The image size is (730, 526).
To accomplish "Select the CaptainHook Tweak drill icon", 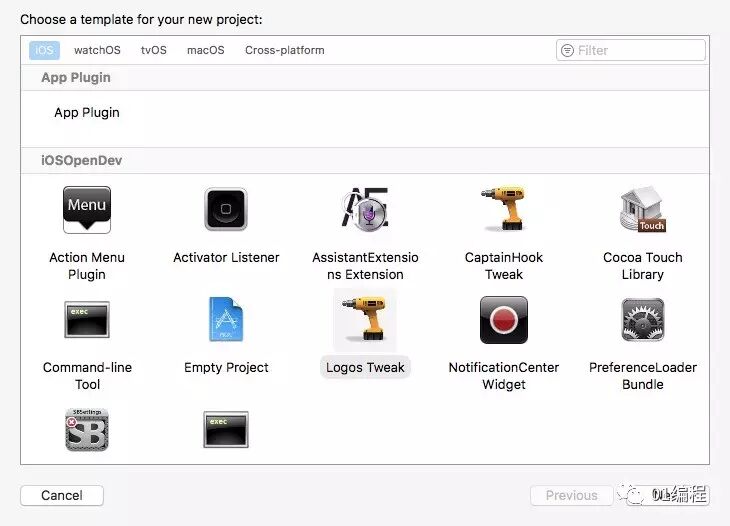I will point(504,208).
